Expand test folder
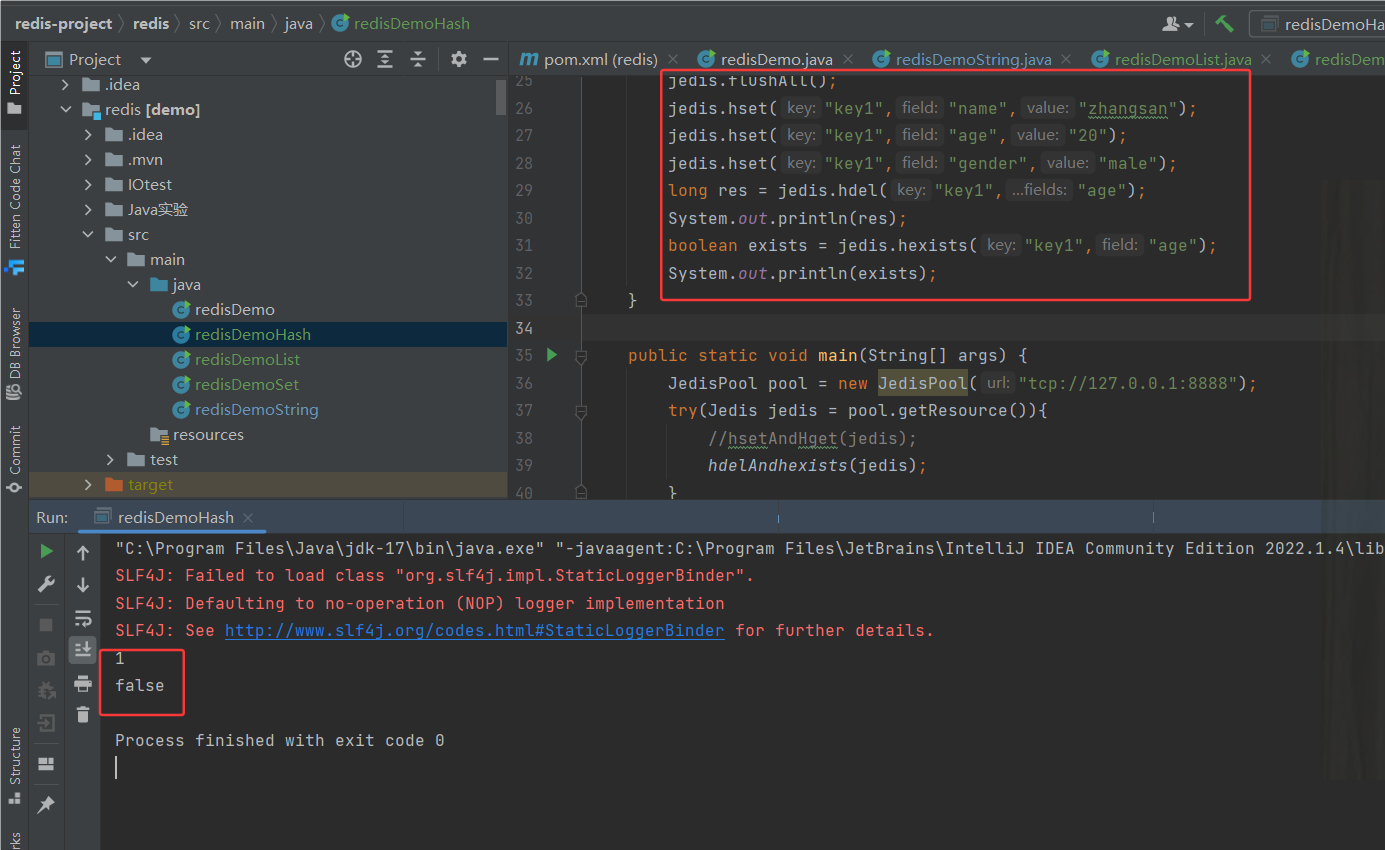Viewport: 1385px width, 850px height. [x=111, y=460]
